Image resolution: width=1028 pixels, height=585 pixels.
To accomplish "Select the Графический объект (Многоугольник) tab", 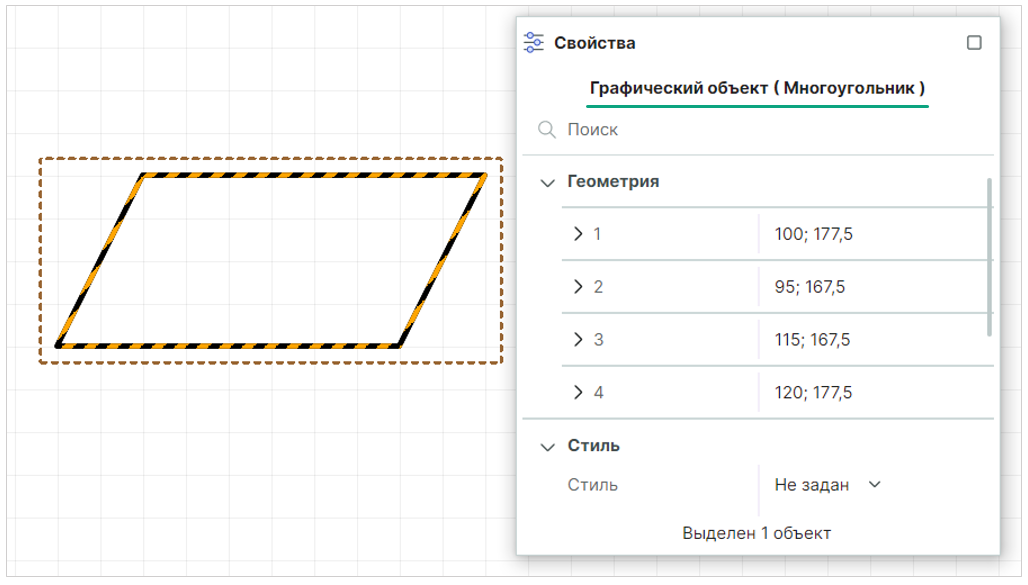I will coord(757,88).
